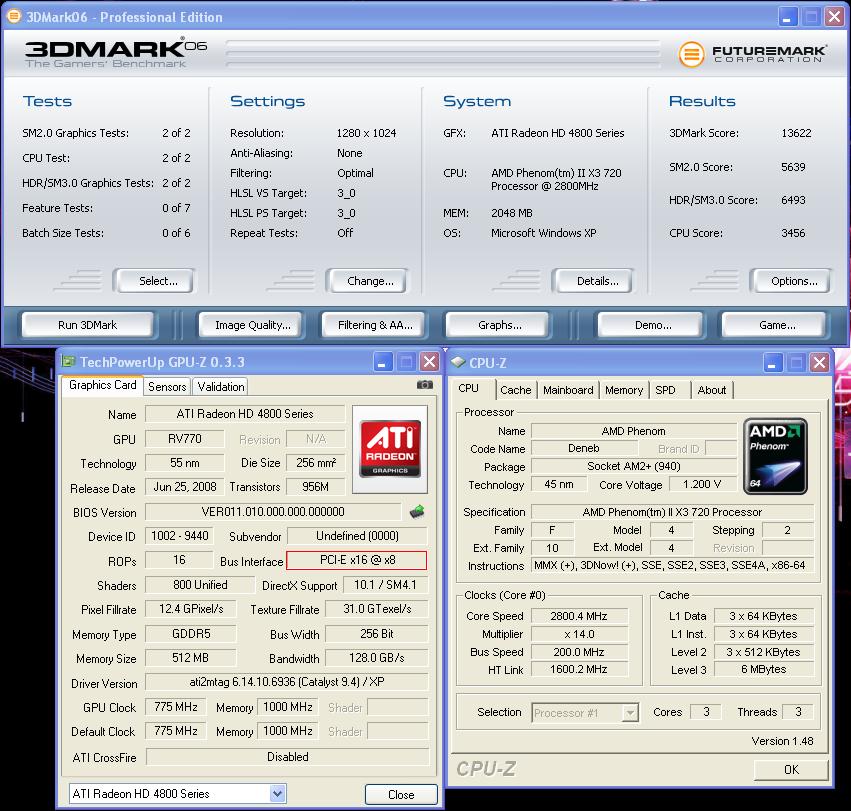Switch to the Sensors tab in GPU-Z
The height and width of the screenshot is (811, 851).
(x=167, y=387)
